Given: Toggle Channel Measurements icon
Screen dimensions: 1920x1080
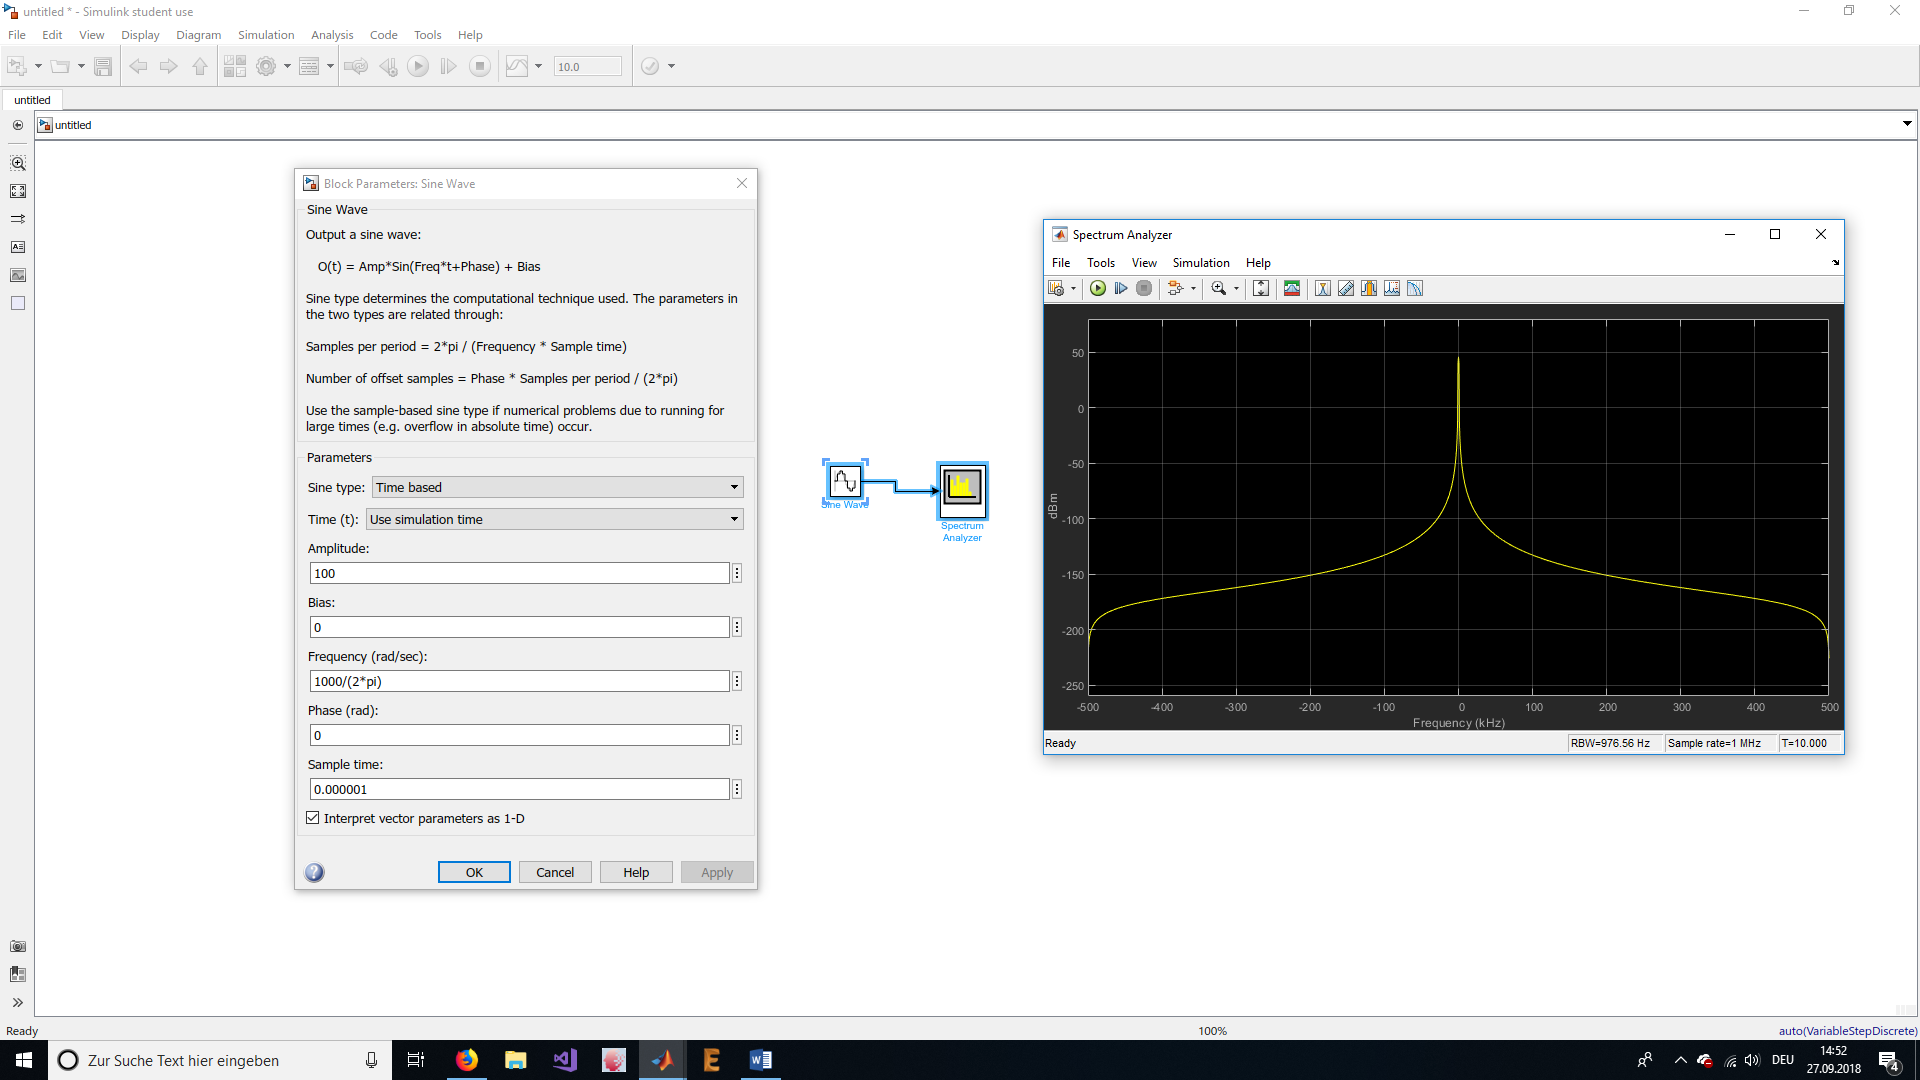Looking at the screenshot, I should pyautogui.click(x=1369, y=289).
